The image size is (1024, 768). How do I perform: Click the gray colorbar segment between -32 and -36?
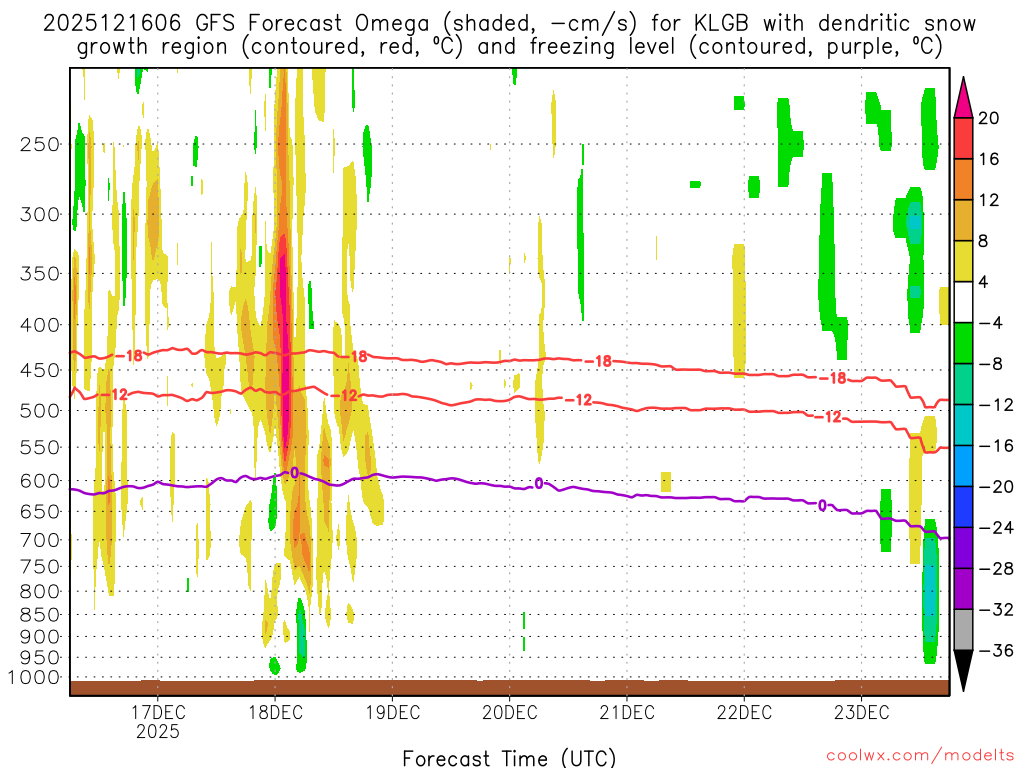(x=963, y=630)
